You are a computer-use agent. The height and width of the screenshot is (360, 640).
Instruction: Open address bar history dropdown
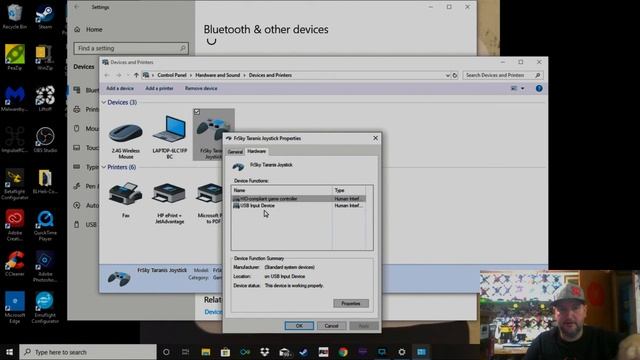tap(447, 76)
